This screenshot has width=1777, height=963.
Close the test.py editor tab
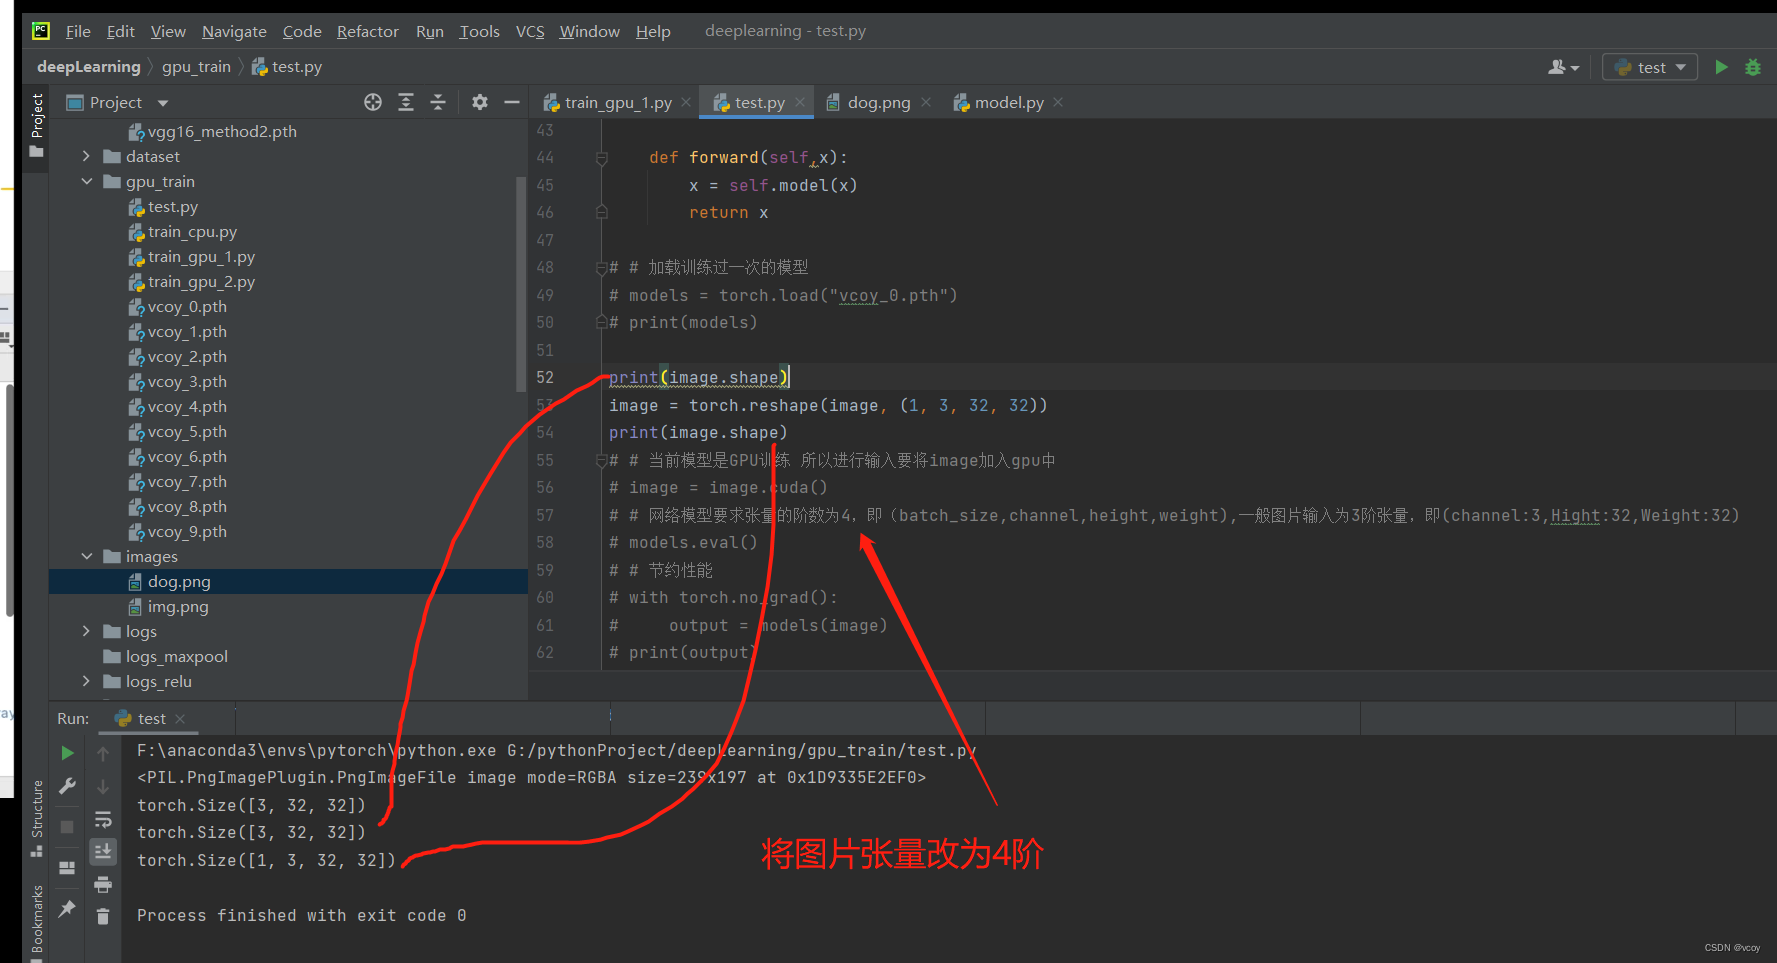pos(800,102)
